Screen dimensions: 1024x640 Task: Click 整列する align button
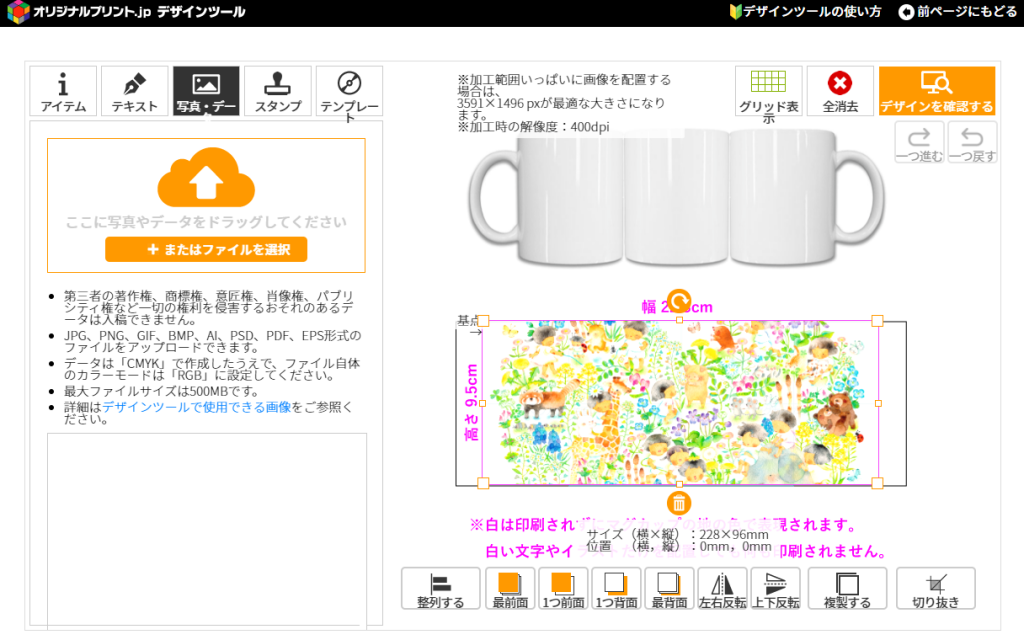(x=441, y=589)
